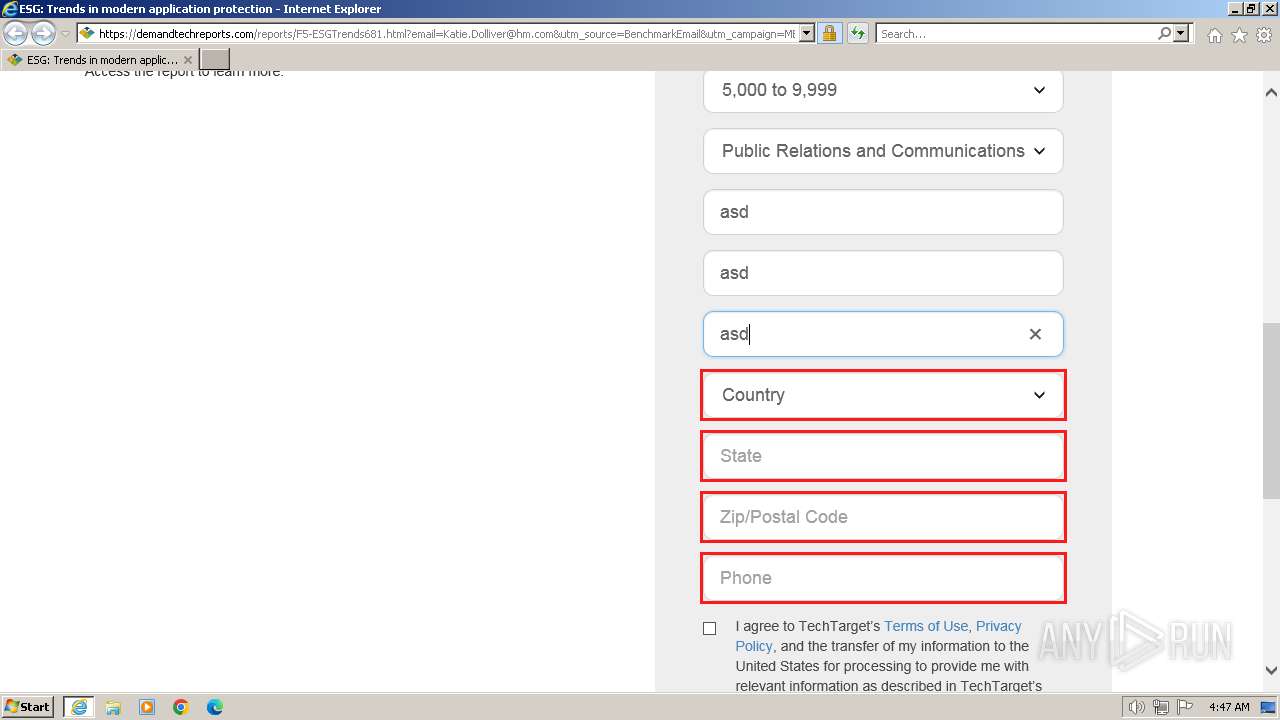Image resolution: width=1280 pixels, height=720 pixels.
Task: Click the back-forward history dropdown arrow
Action: pos(65,34)
